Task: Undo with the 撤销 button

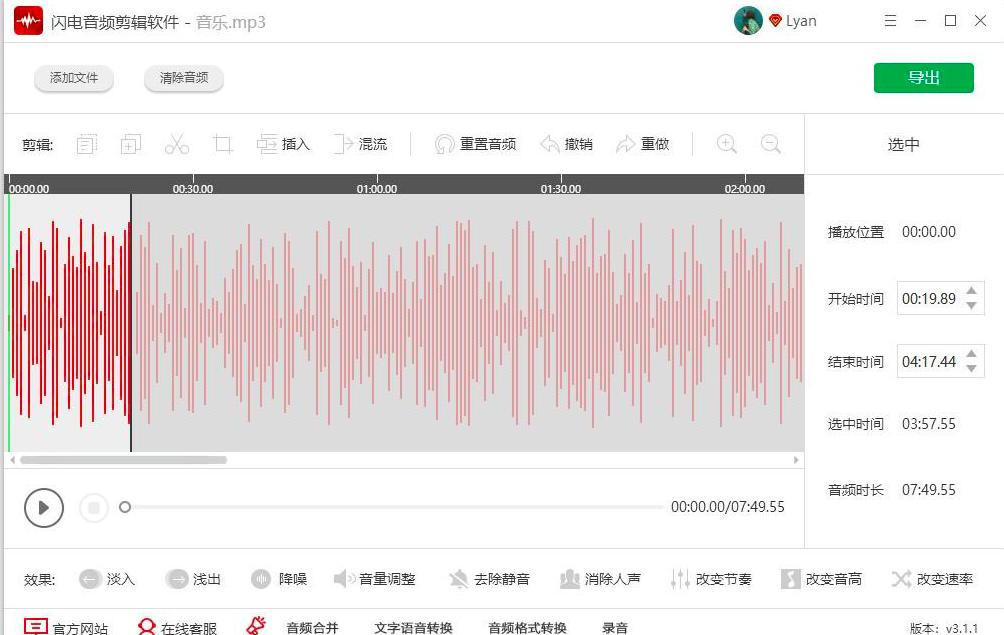Action: pyautogui.click(x=566, y=144)
